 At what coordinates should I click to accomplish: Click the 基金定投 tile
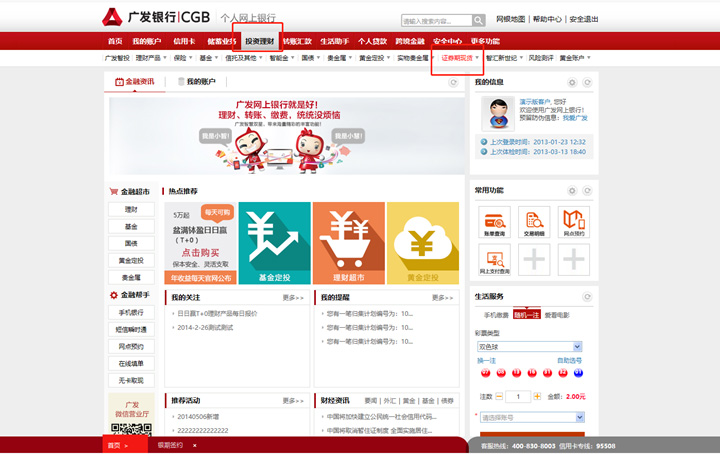tap(273, 243)
